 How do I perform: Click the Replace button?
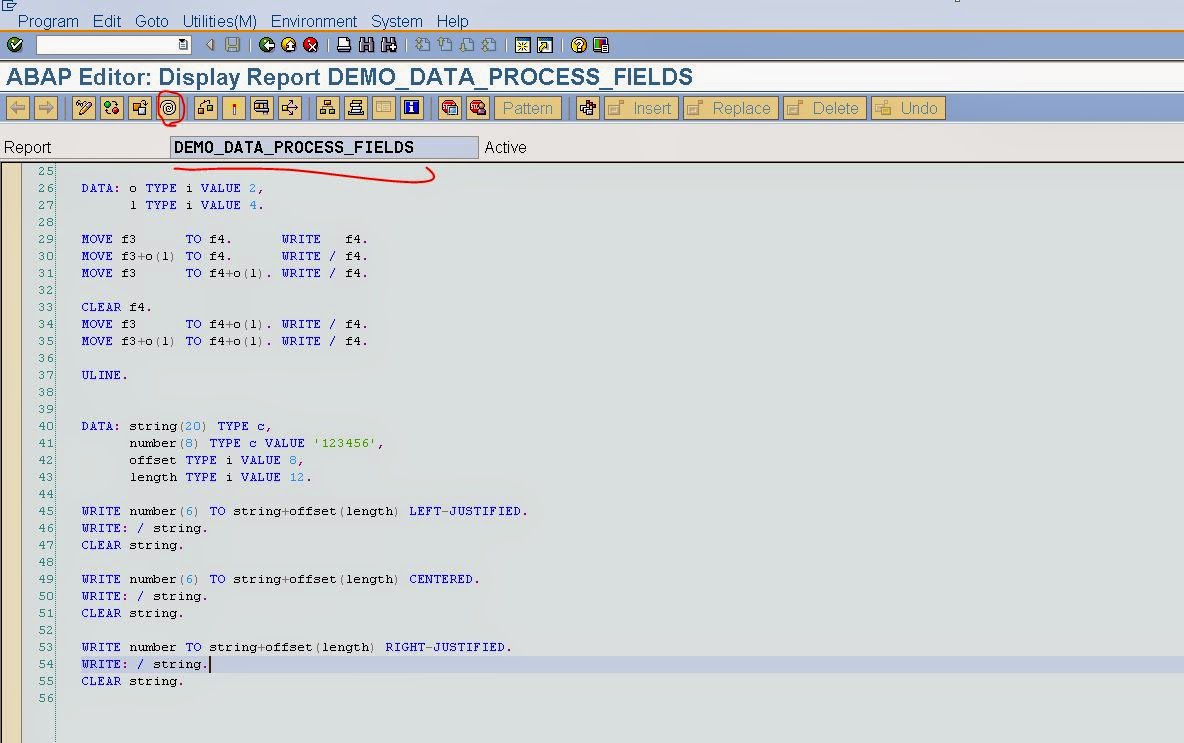(x=730, y=107)
